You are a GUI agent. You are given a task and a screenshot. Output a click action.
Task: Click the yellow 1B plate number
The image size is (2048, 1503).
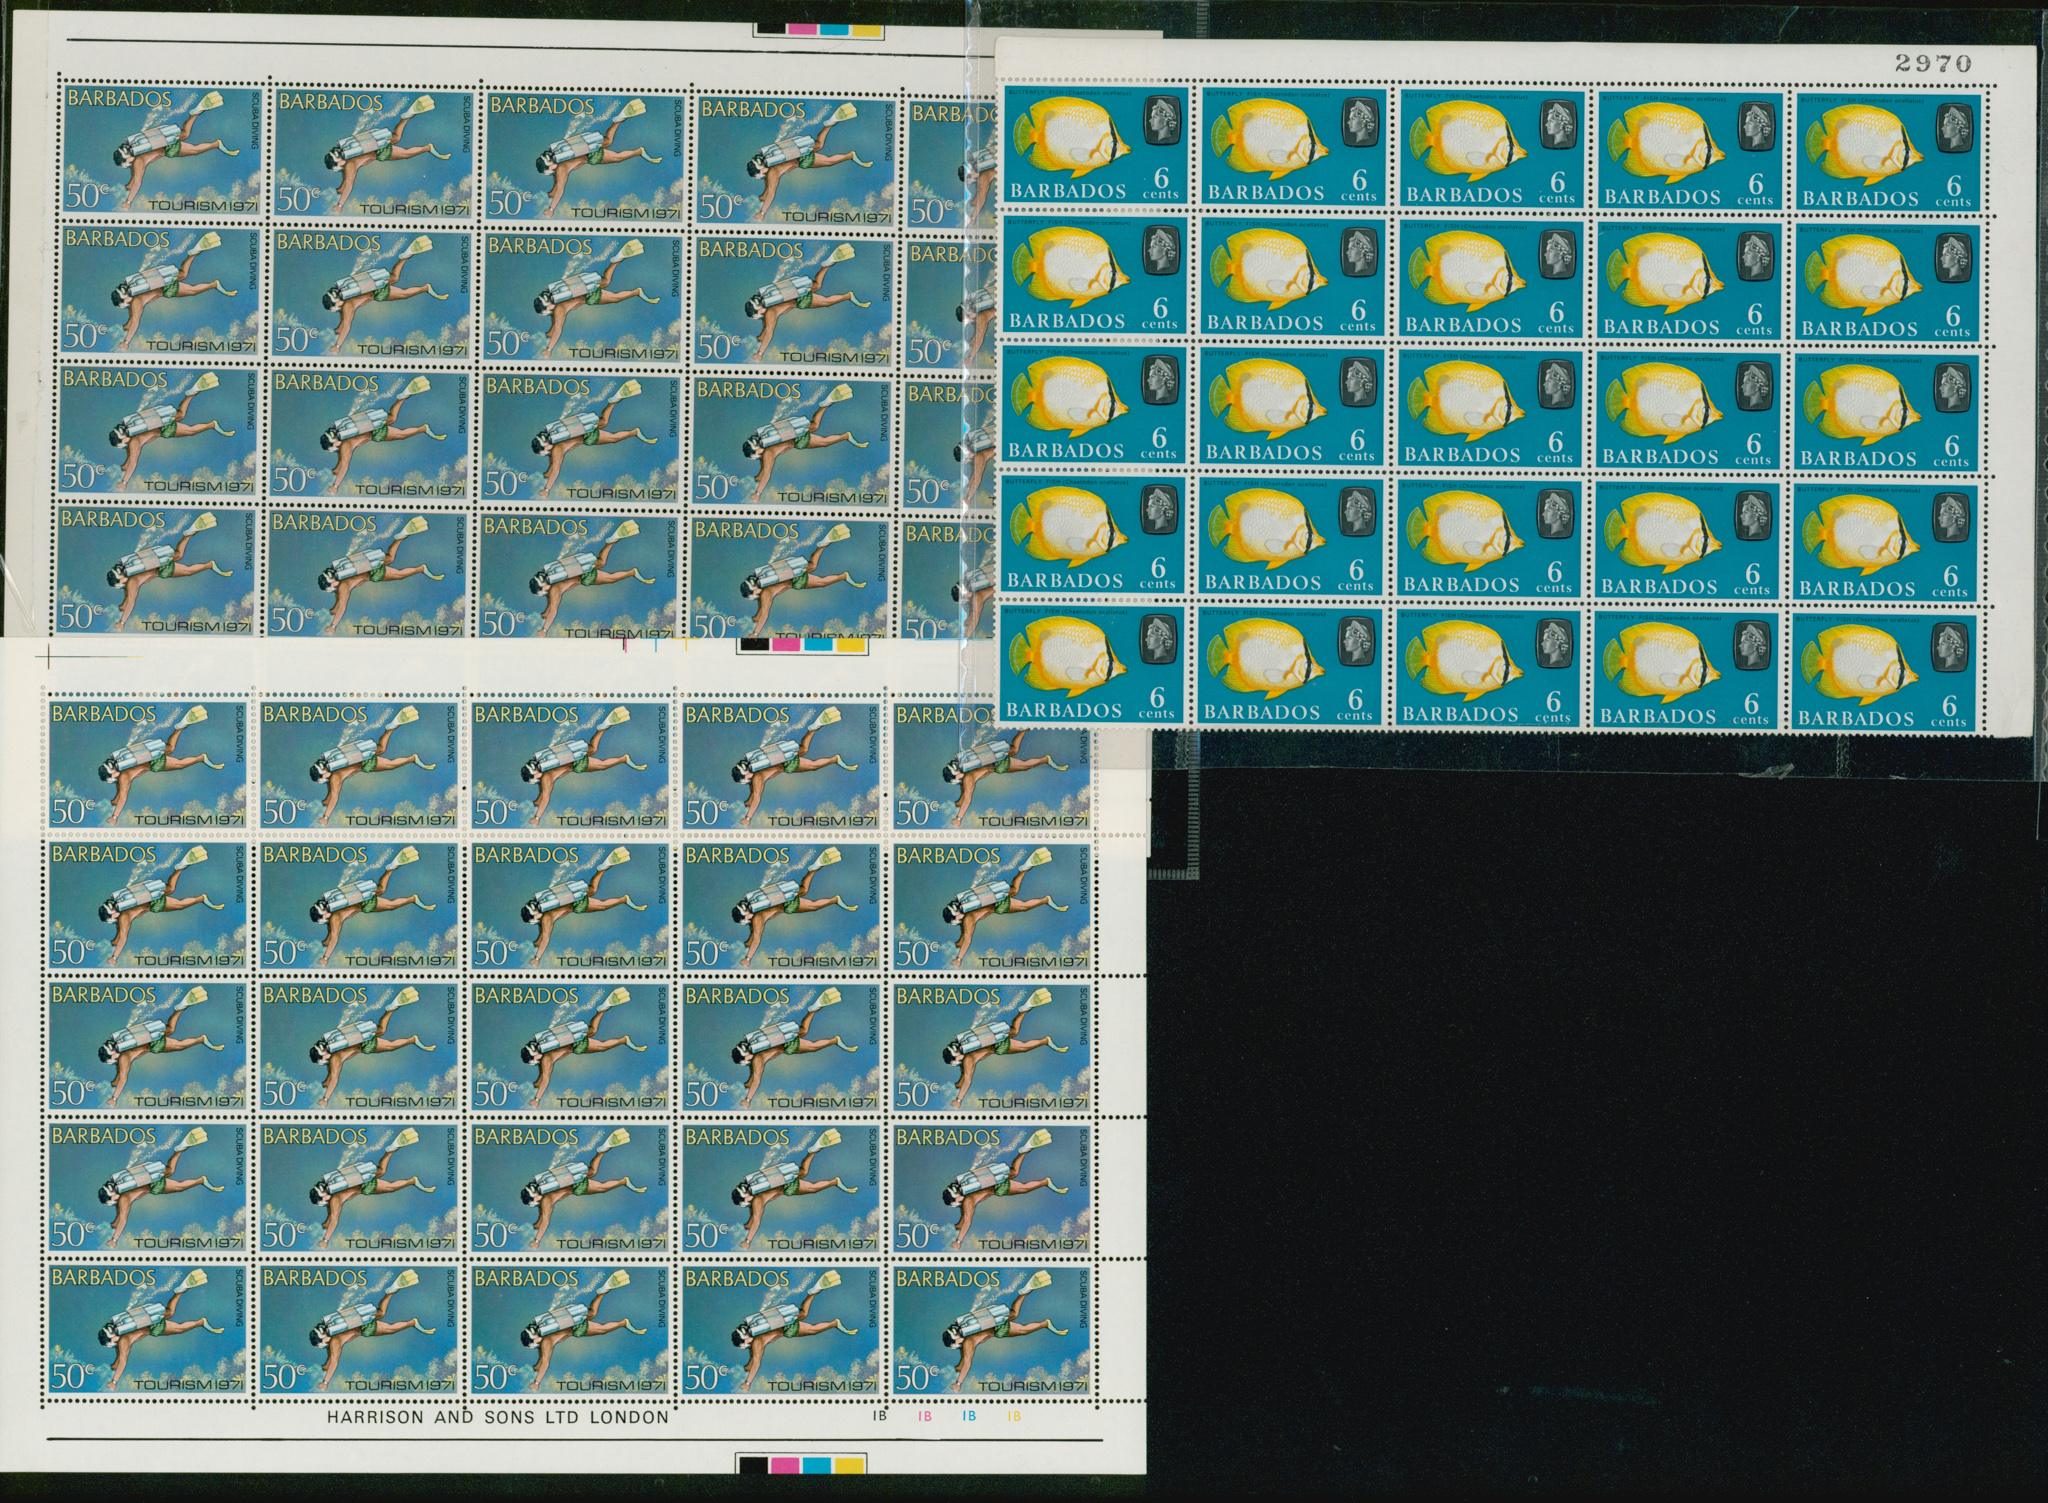(1014, 1417)
